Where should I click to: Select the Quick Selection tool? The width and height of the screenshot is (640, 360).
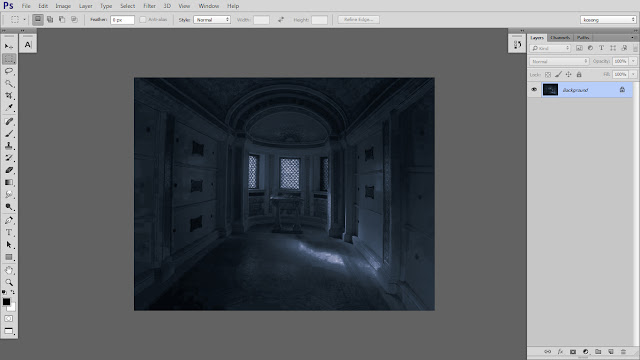click(x=9, y=83)
